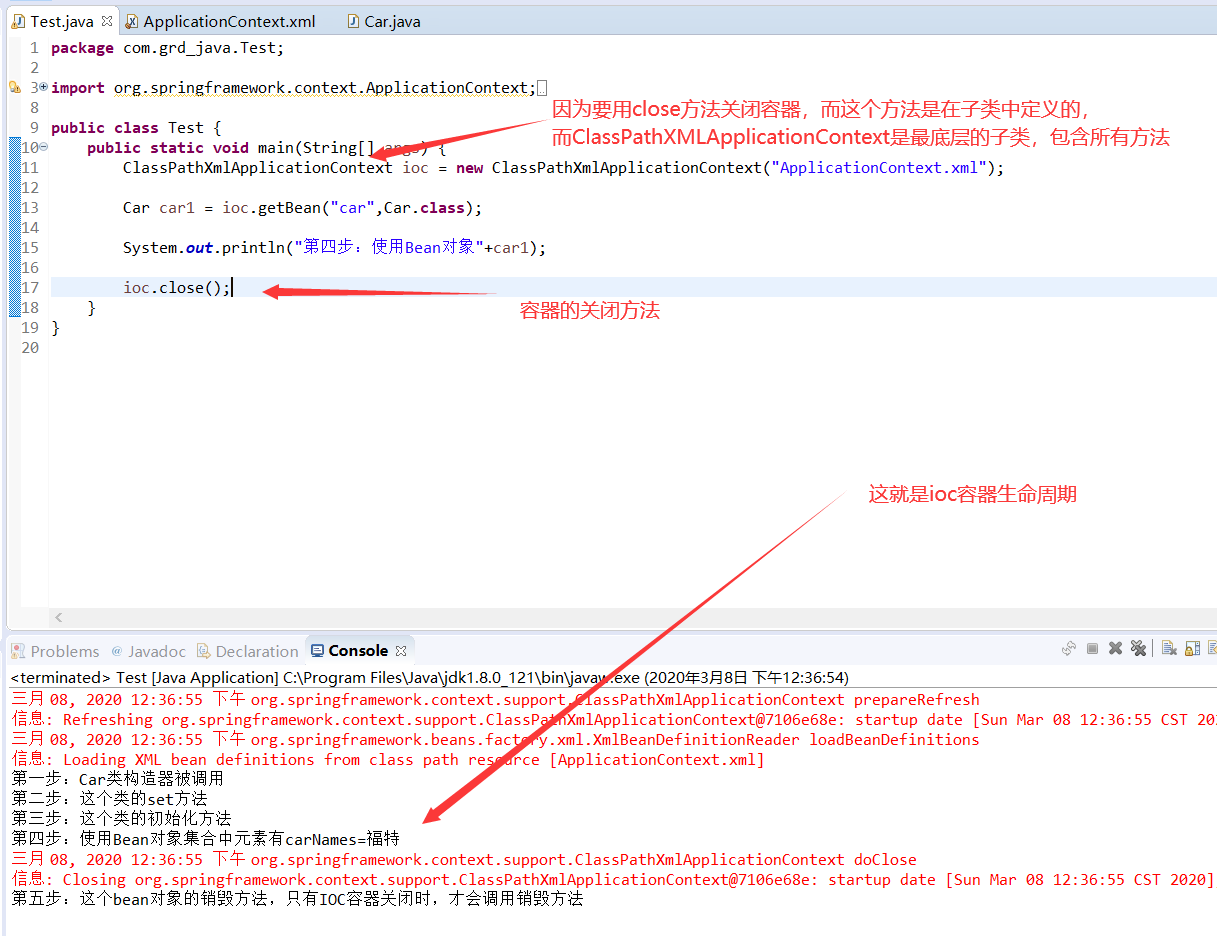Click the '第二步：这个类的set方法' console output
The height and width of the screenshot is (936, 1217).
(x=110, y=799)
